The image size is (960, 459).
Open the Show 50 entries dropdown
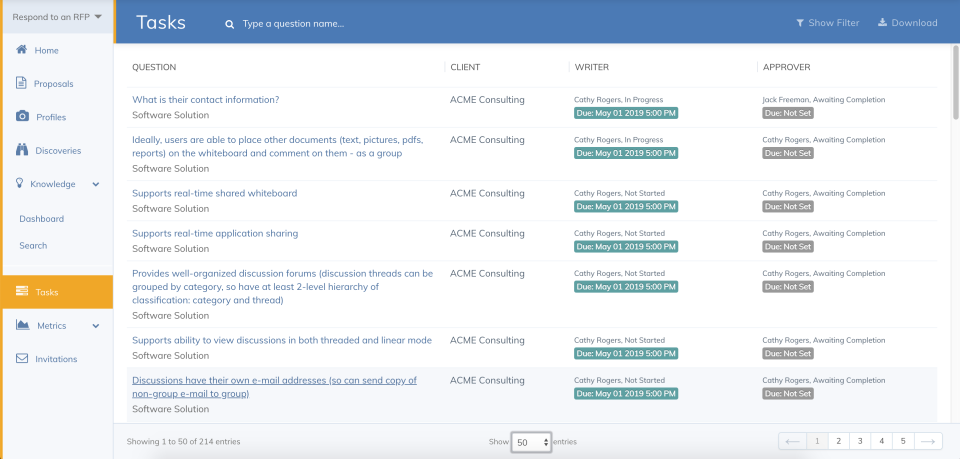tap(531, 442)
